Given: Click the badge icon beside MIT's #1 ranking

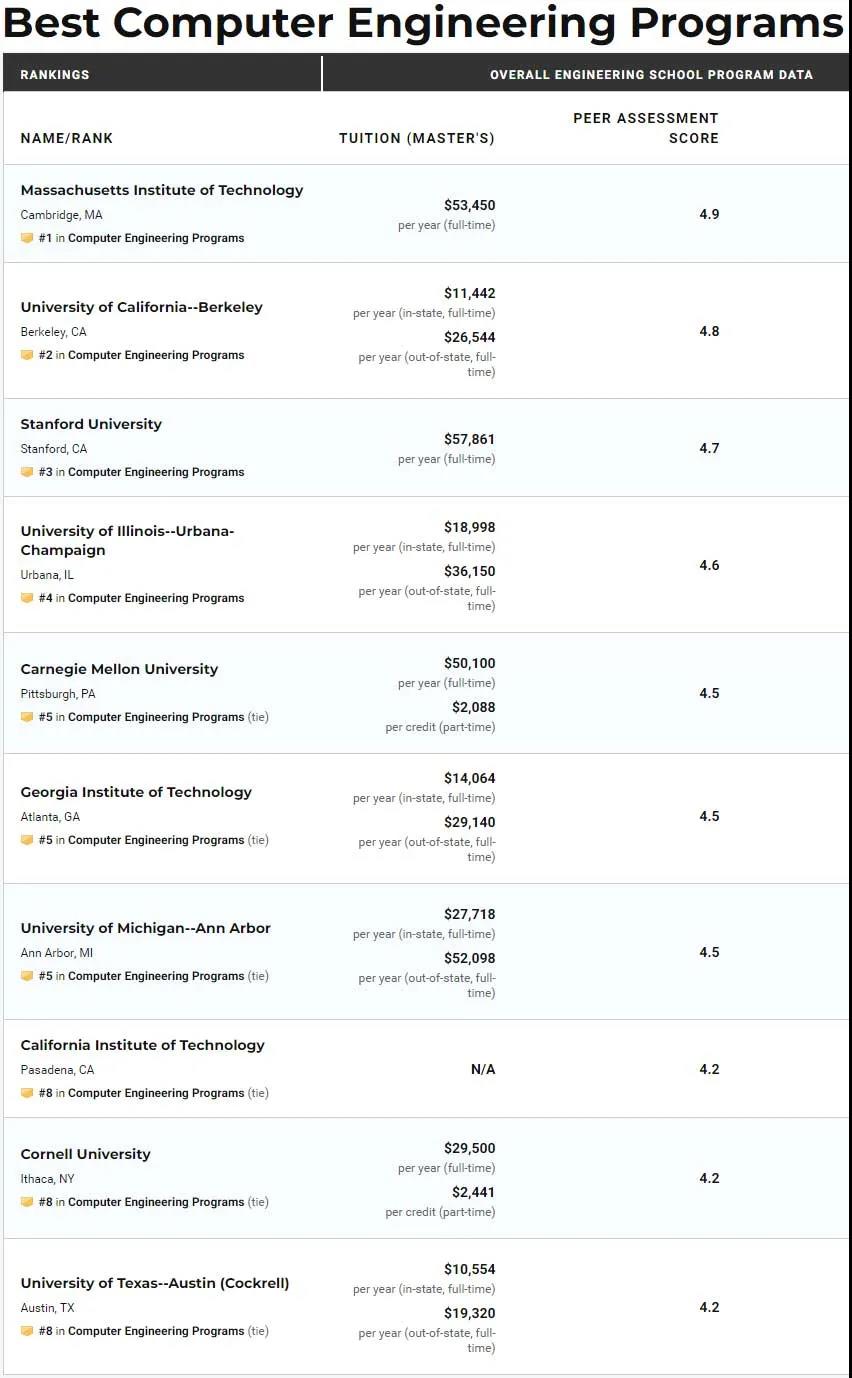Looking at the screenshot, I should (x=27, y=238).
